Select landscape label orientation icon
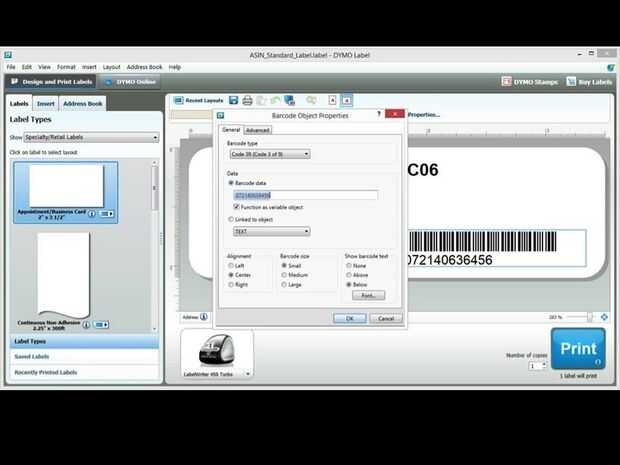 coord(346,100)
